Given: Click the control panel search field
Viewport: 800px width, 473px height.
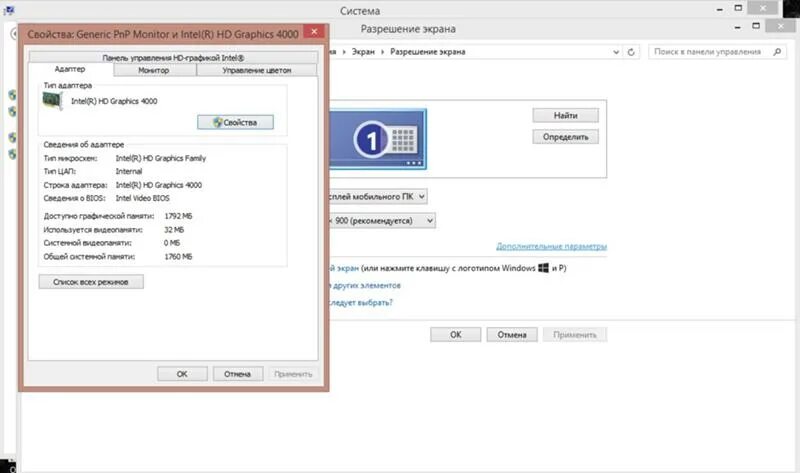Looking at the screenshot, I should [716, 52].
